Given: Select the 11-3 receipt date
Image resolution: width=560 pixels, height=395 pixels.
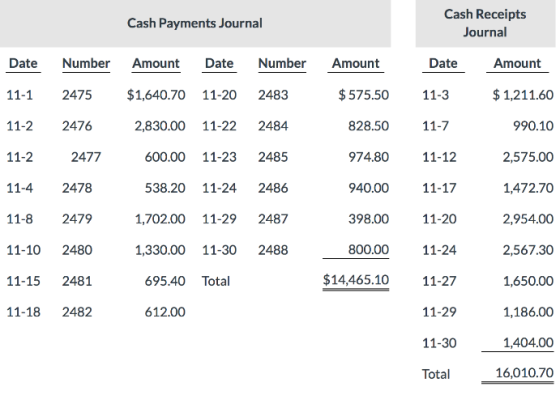Looking at the screenshot, I should 435,95.
